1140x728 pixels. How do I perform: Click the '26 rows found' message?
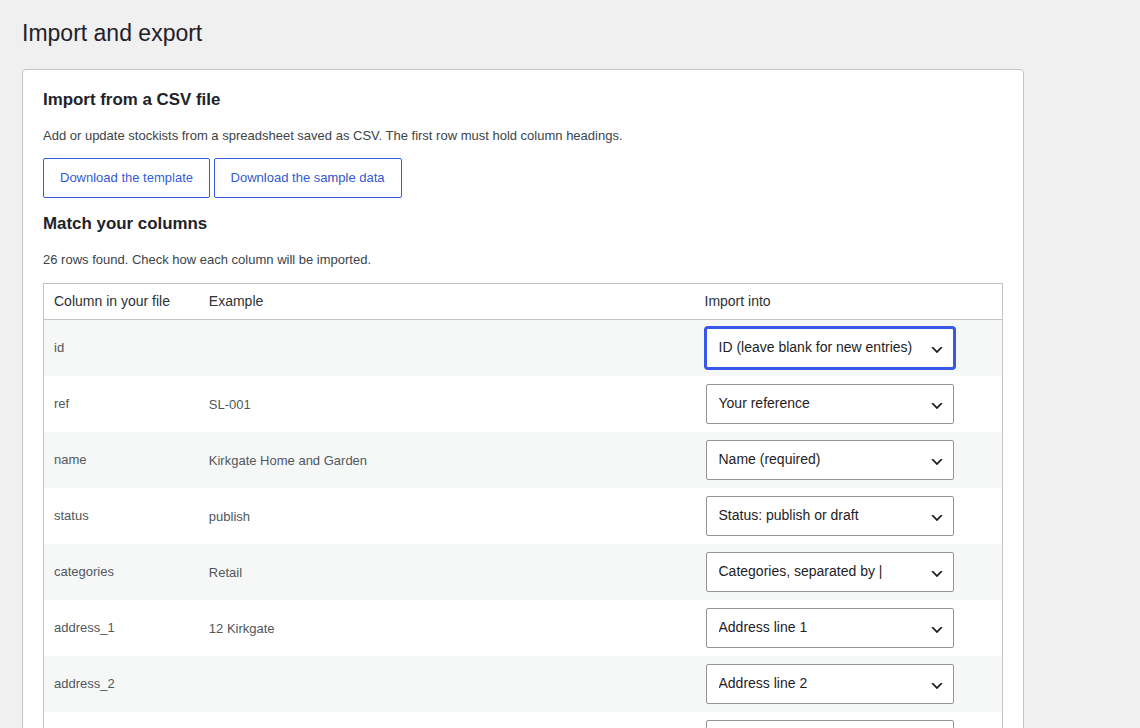click(206, 260)
